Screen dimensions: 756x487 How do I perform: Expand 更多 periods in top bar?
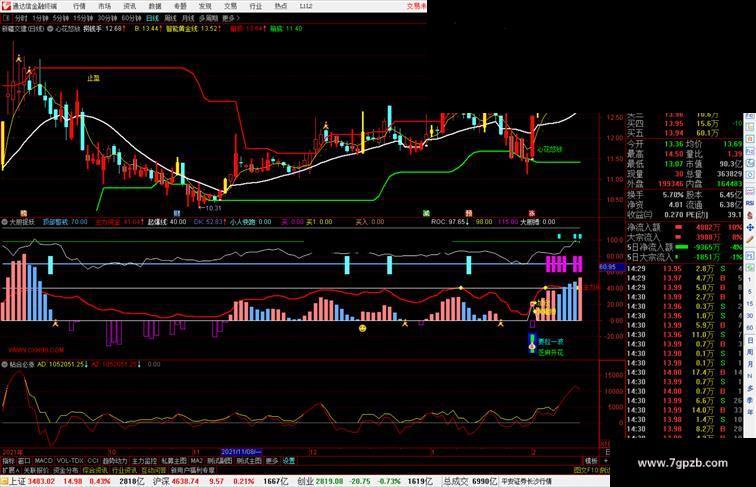coord(230,18)
